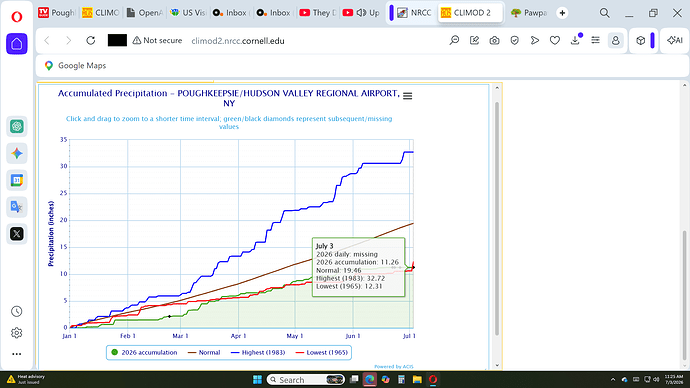Switch to the audio-playing Up YouTube tab
This screenshot has width=690, height=388.
pyautogui.click(x=361, y=13)
